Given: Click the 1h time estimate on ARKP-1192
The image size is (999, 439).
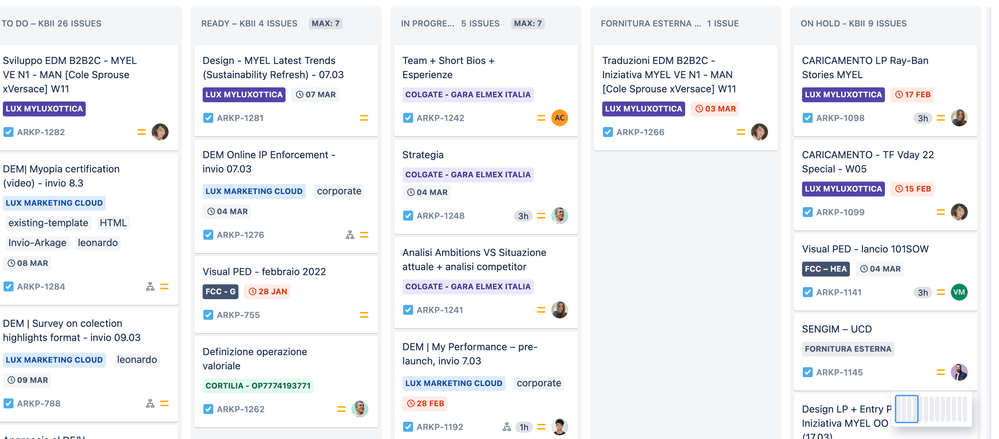Looking at the screenshot, I should coord(524,428).
